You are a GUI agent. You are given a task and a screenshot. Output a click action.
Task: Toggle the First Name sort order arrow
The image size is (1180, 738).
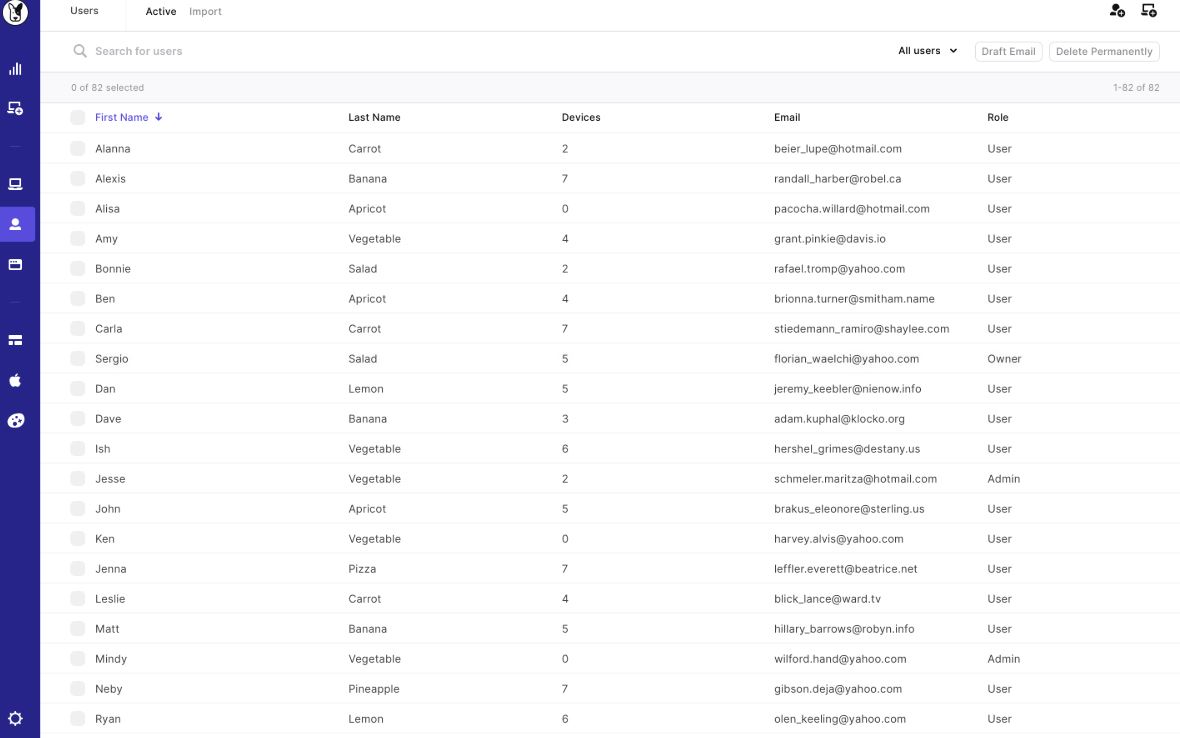(x=160, y=117)
